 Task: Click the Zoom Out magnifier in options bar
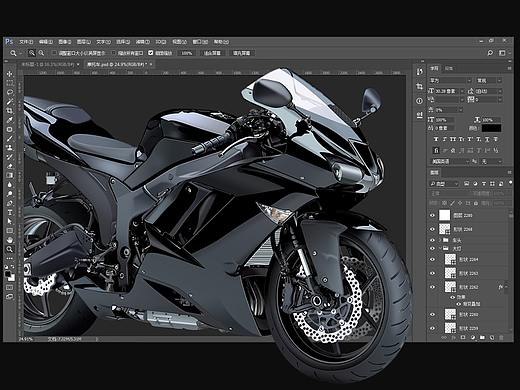pyautogui.click(x=41, y=53)
